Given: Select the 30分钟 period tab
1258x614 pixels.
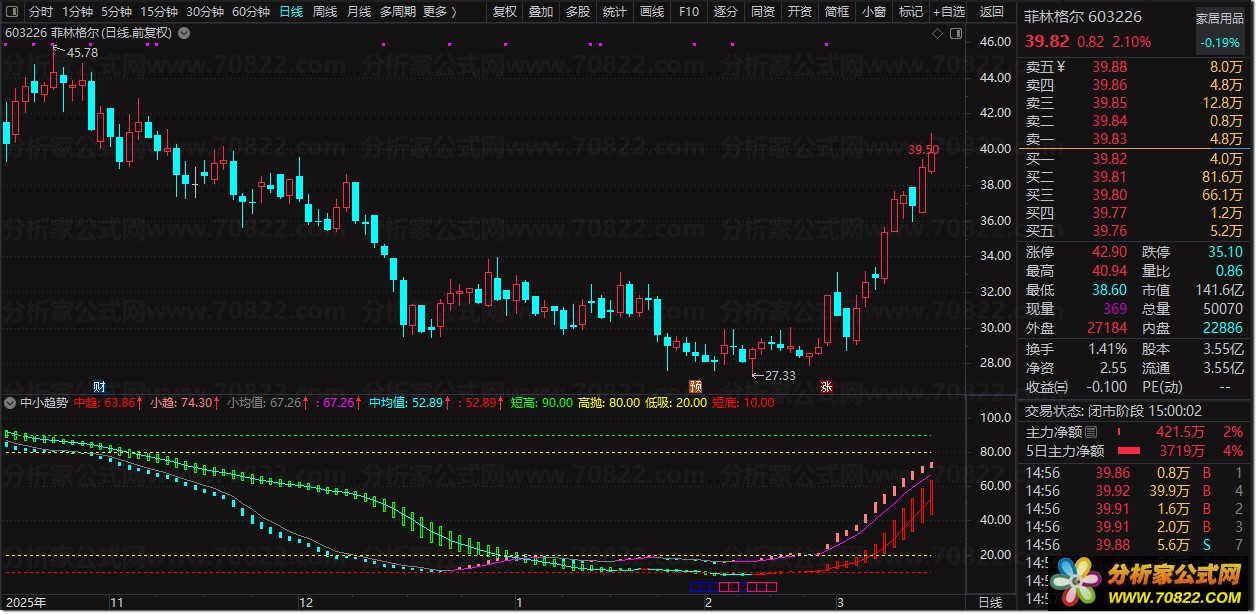Looking at the screenshot, I should click(205, 12).
